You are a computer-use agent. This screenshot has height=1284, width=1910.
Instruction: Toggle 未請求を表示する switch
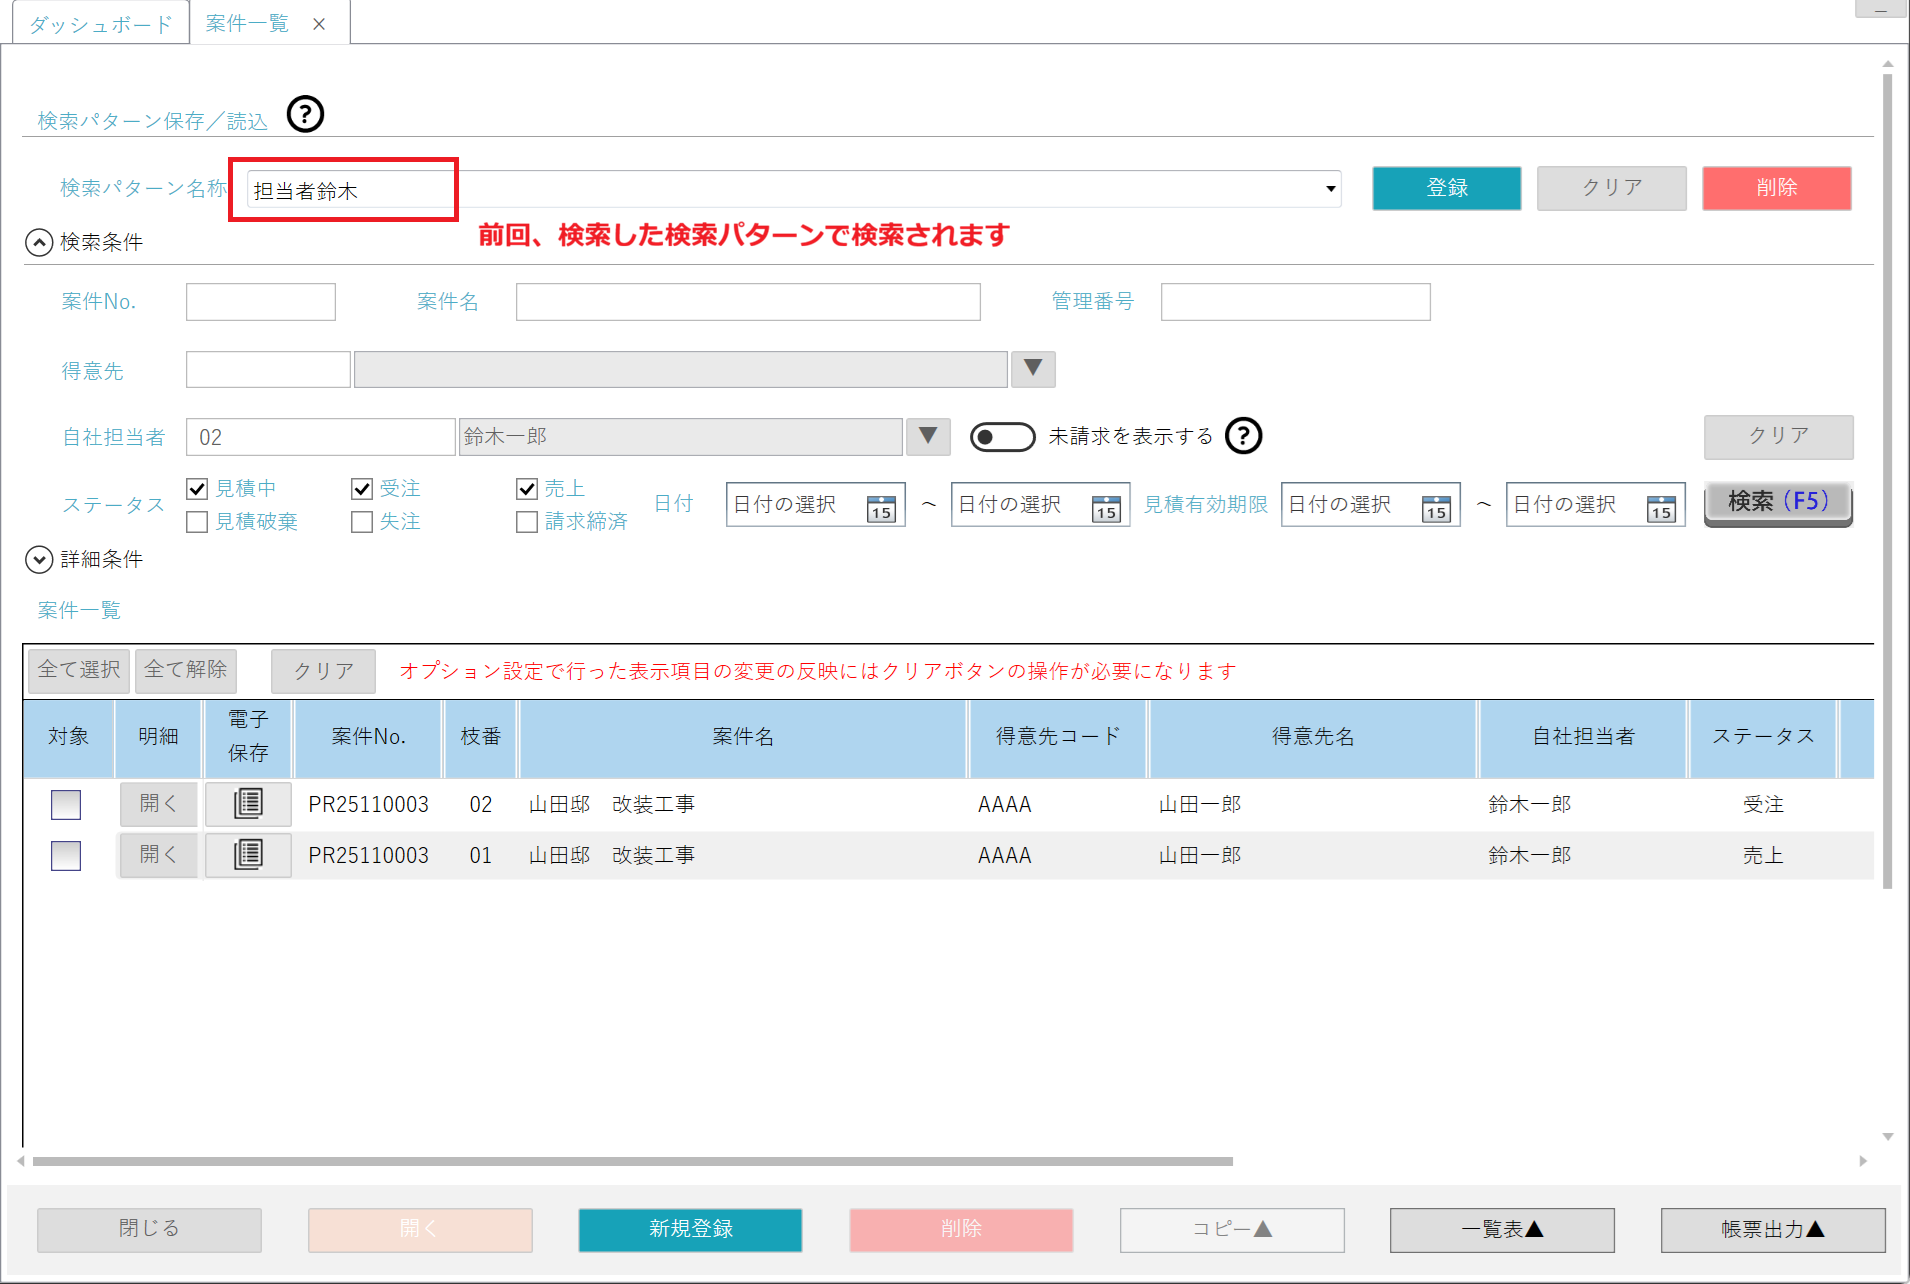[x=1002, y=437]
